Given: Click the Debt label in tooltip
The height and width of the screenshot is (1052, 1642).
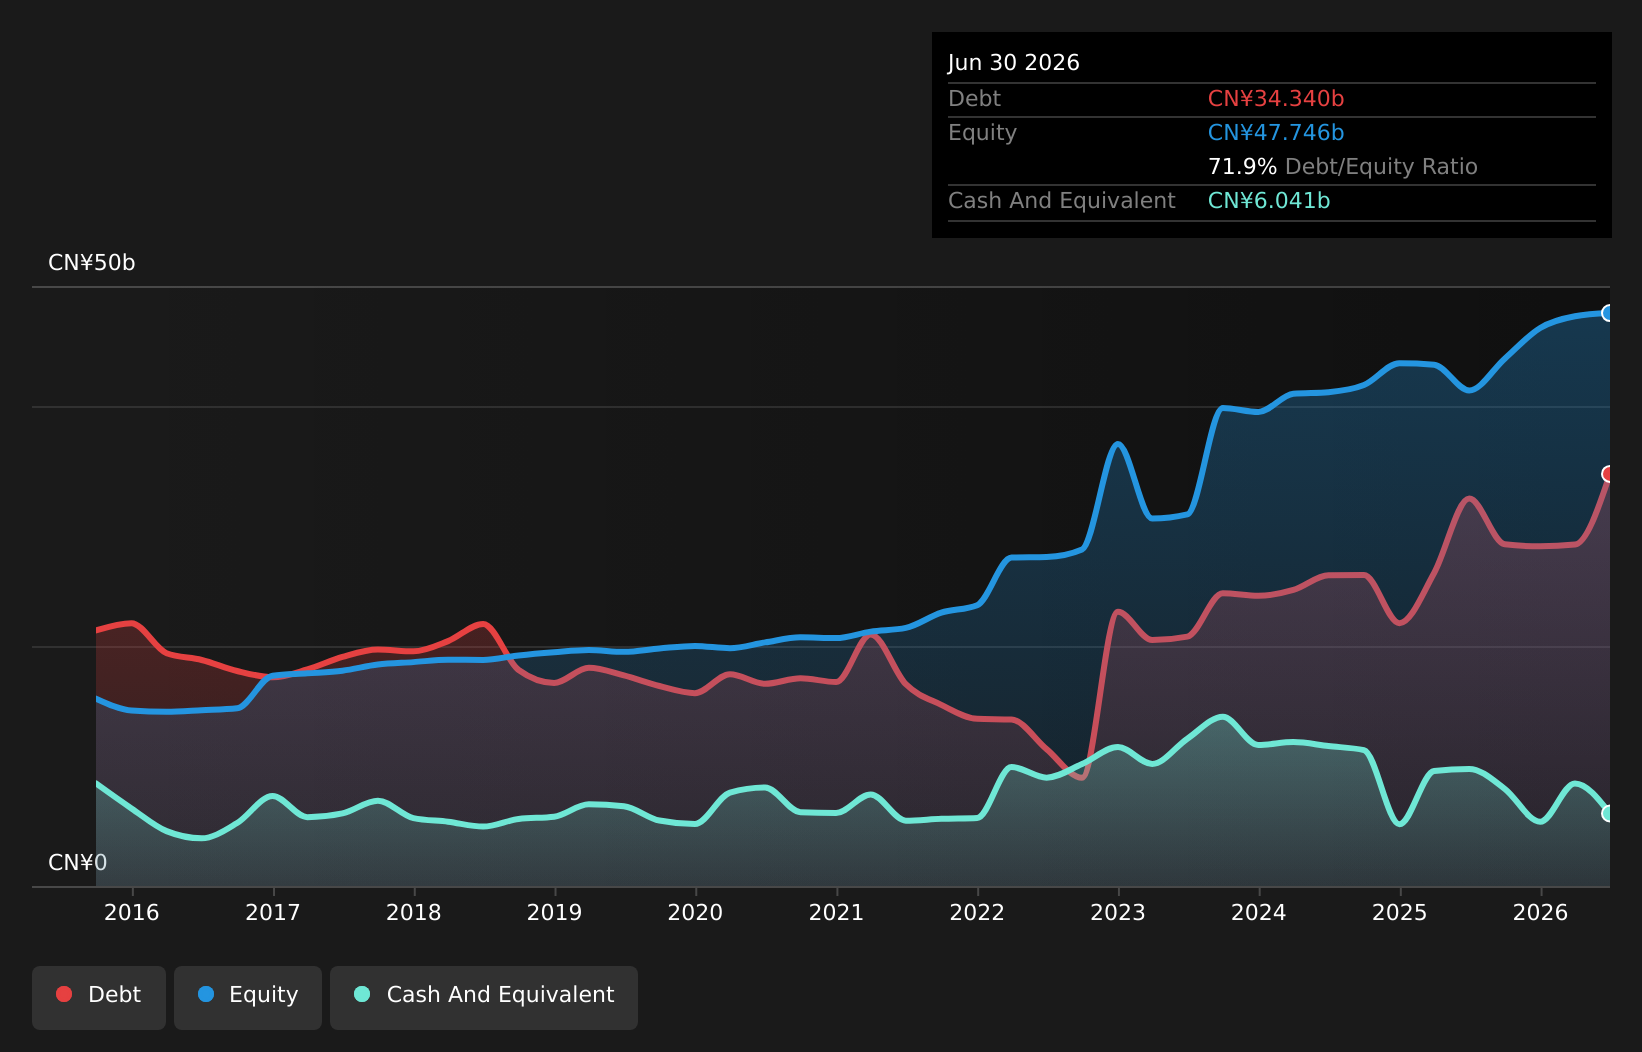Looking at the screenshot, I should [x=975, y=99].
